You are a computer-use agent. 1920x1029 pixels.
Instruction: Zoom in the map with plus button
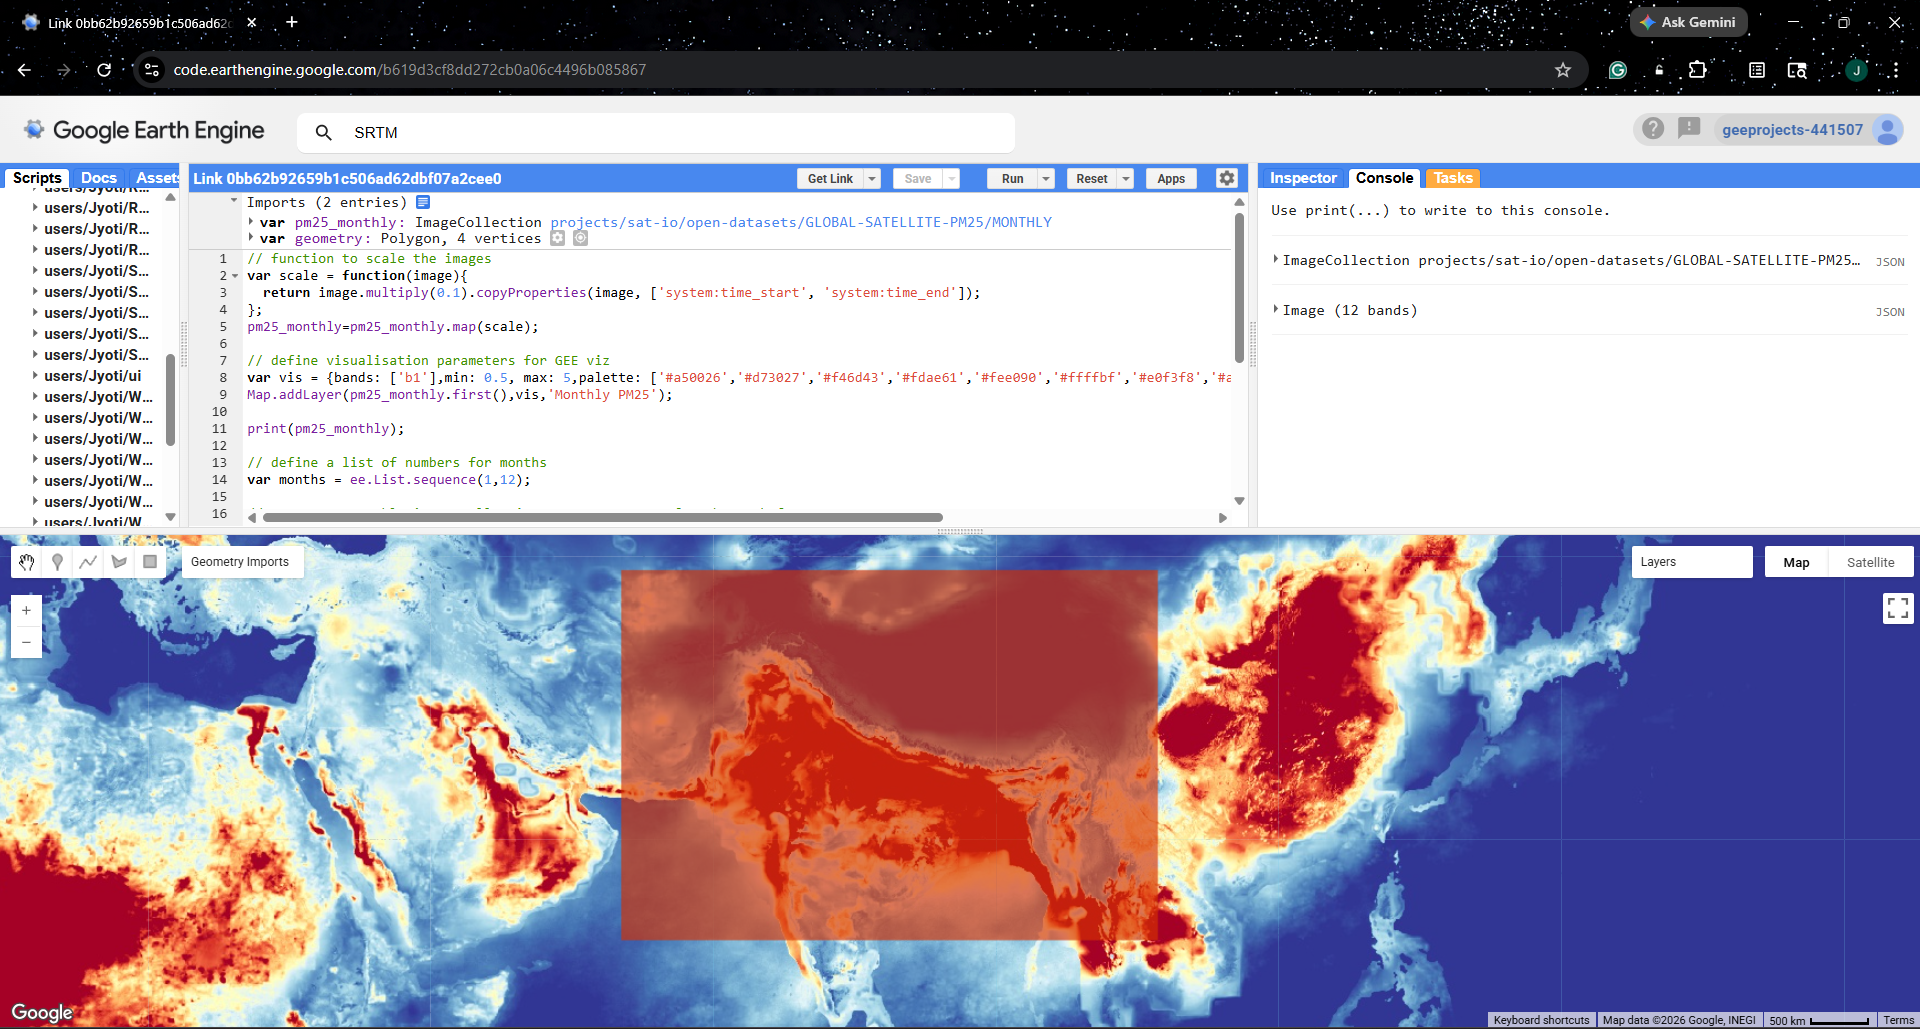tap(26, 610)
